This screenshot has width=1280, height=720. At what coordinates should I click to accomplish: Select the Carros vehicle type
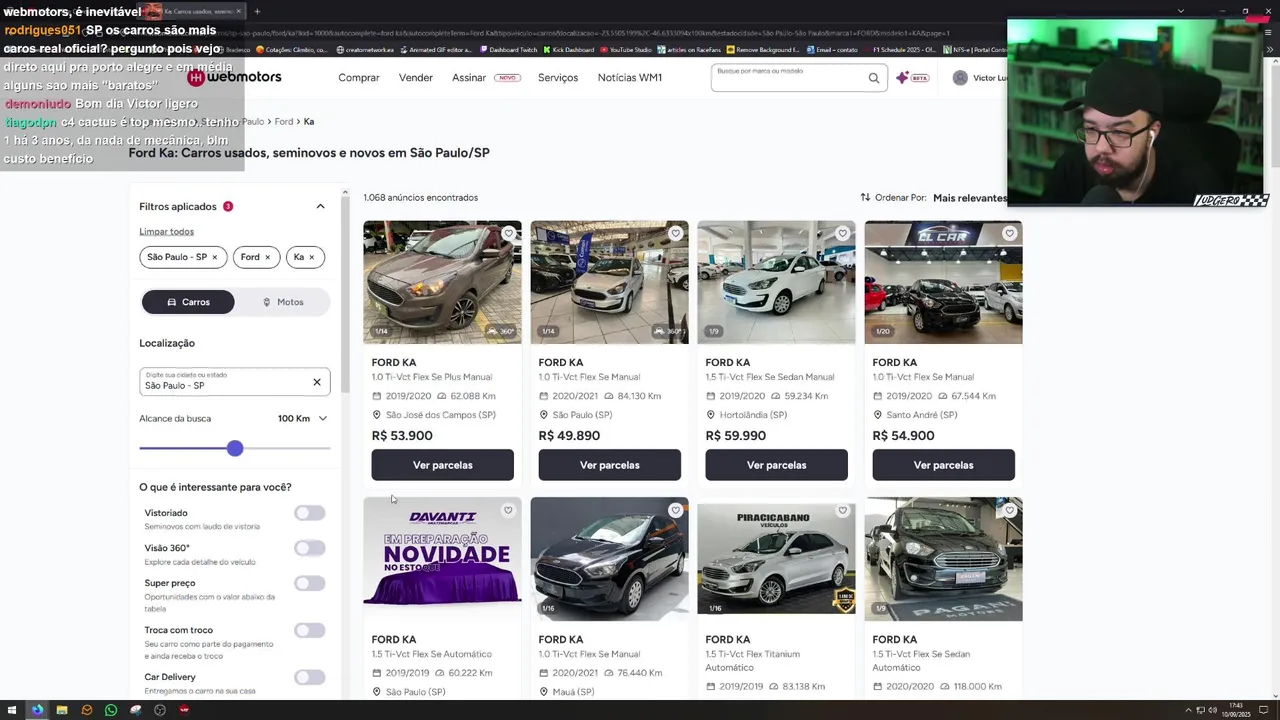[188, 302]
